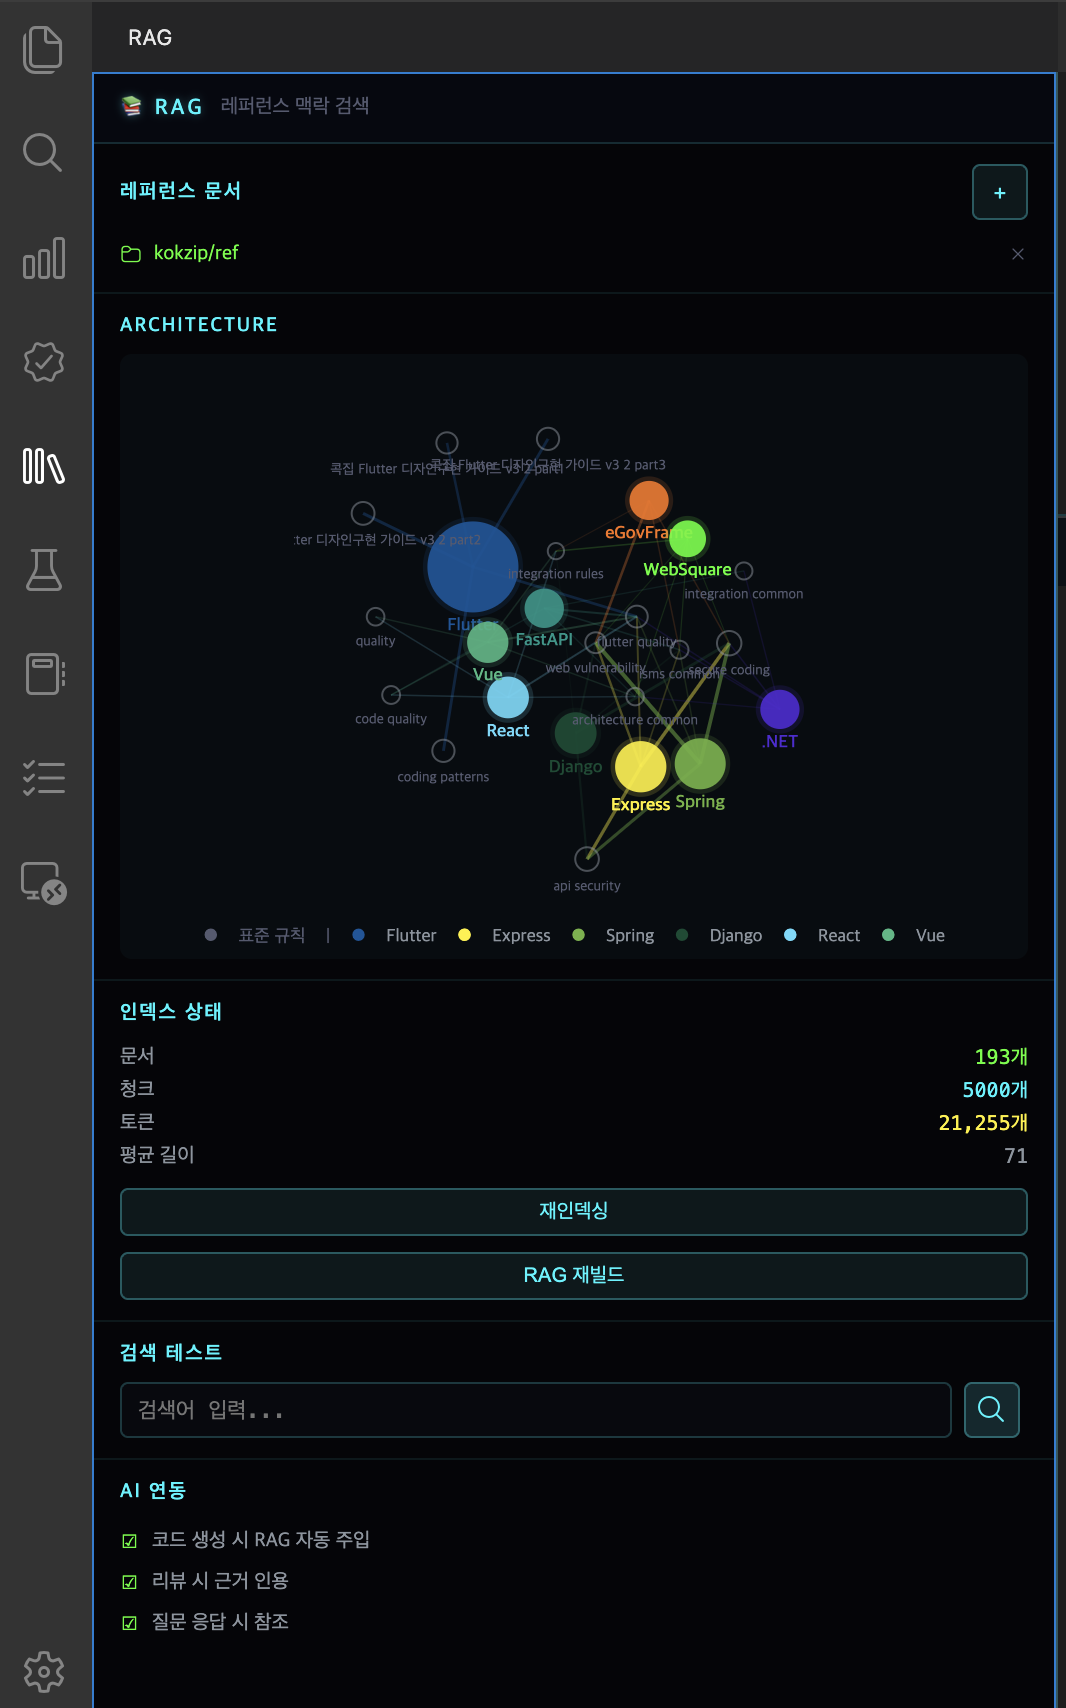
Task: Select the teal FastAPI graph node
Action: click(x=544, y=608)
